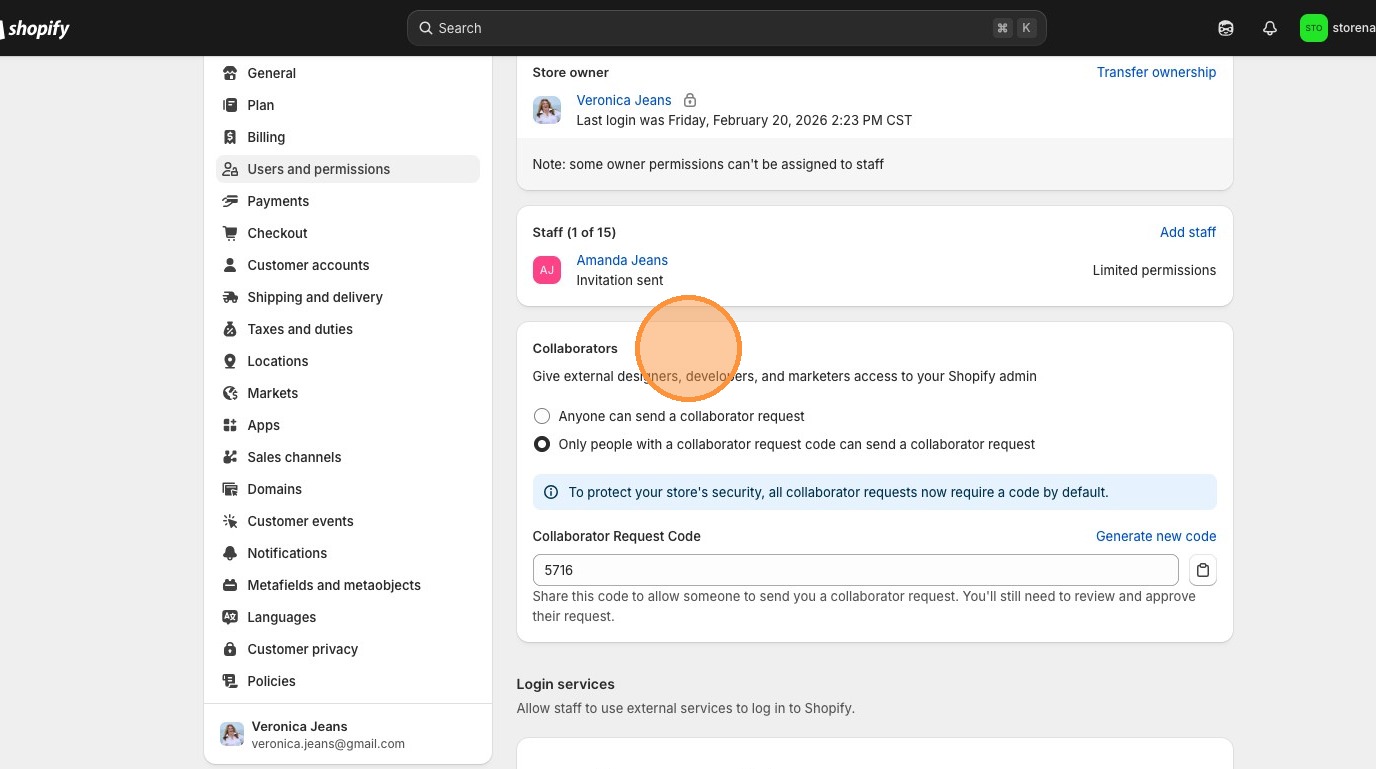The width and height of the screenshot is (1376, 769).
Task: Click the Shipping and delivery truck icon
Action: coord(230,297)
